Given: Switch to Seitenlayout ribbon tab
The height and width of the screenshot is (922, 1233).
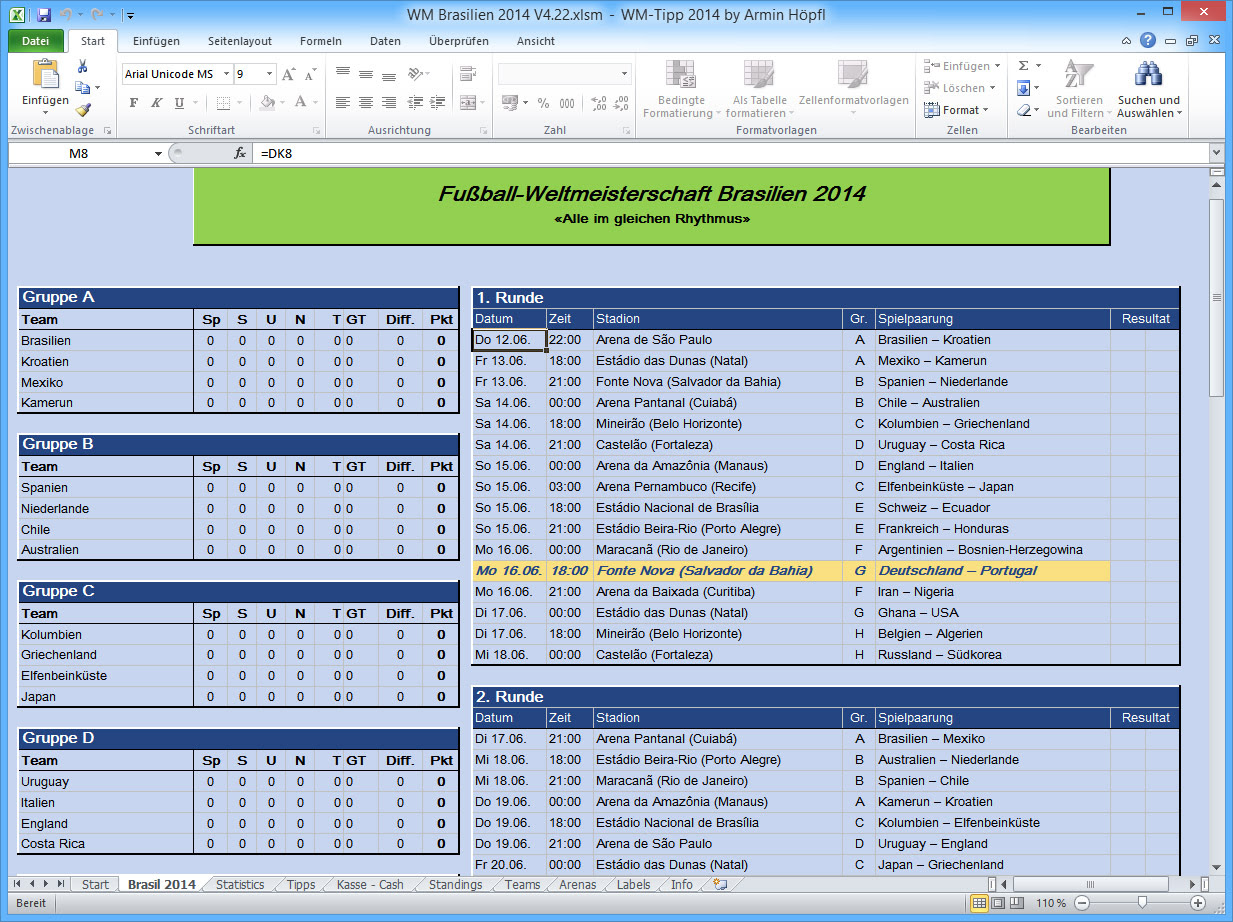Looking at the screenshot, I should pyautogui.click(x=240, y=41).
